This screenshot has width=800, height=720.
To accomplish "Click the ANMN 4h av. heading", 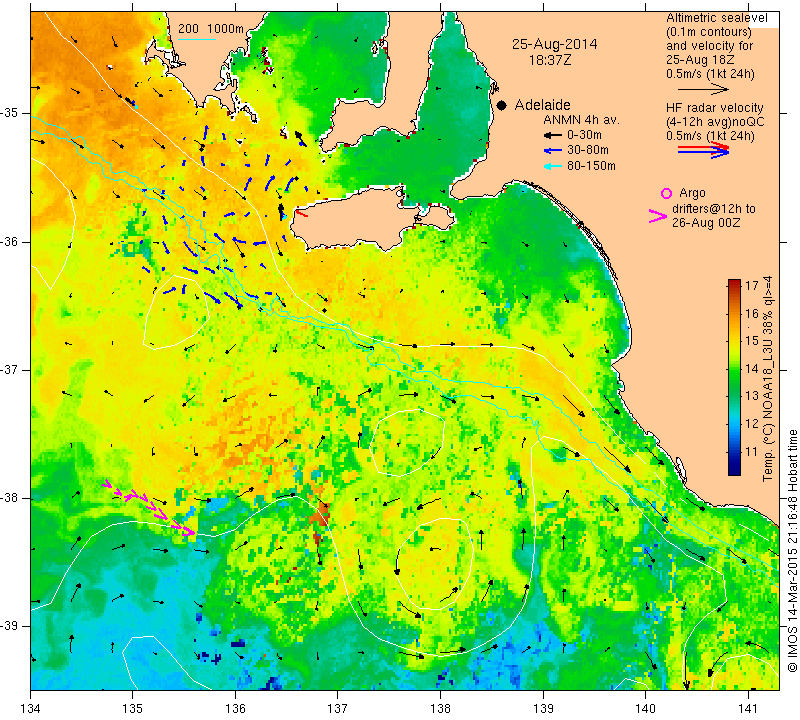I will tap(581, 120).
